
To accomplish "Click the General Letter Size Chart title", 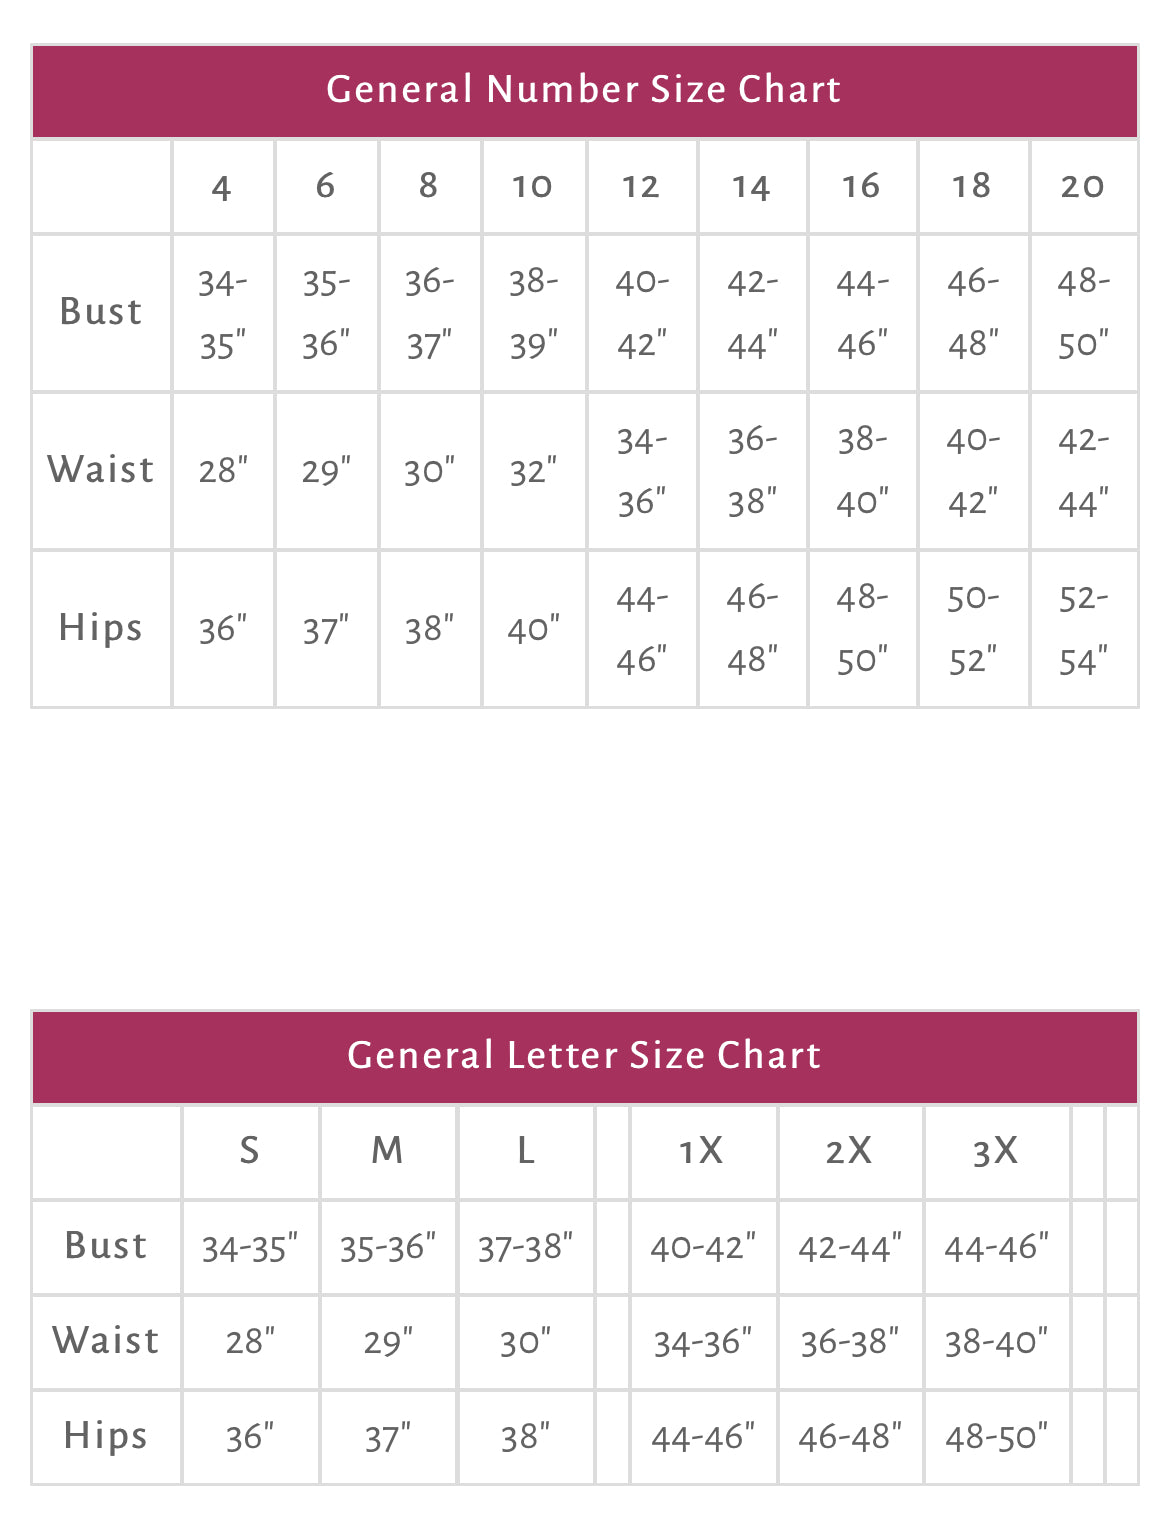I will tap(584, 1056).
